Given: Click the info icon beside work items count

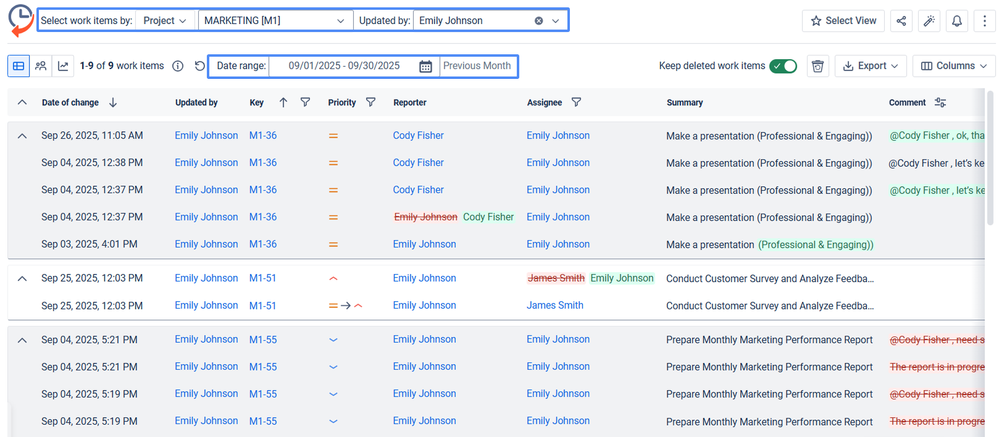Looking at the screenshot, I should coord(178,66).
